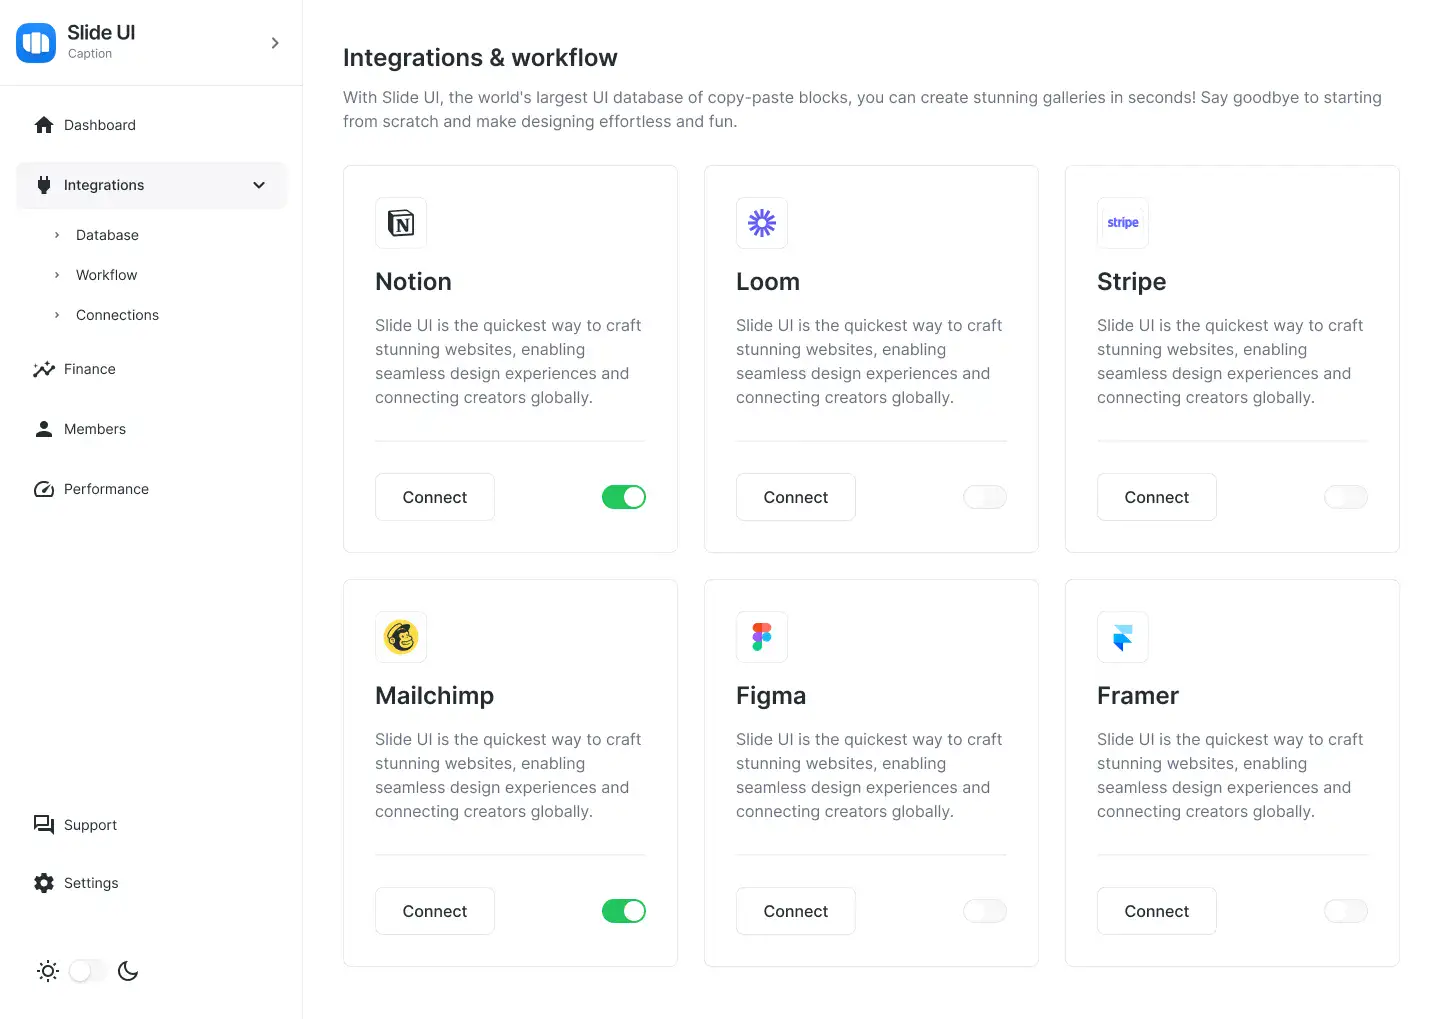Select Integrations in the sidebar
The image size is (1440, 1019).
(x=151, y=185)
